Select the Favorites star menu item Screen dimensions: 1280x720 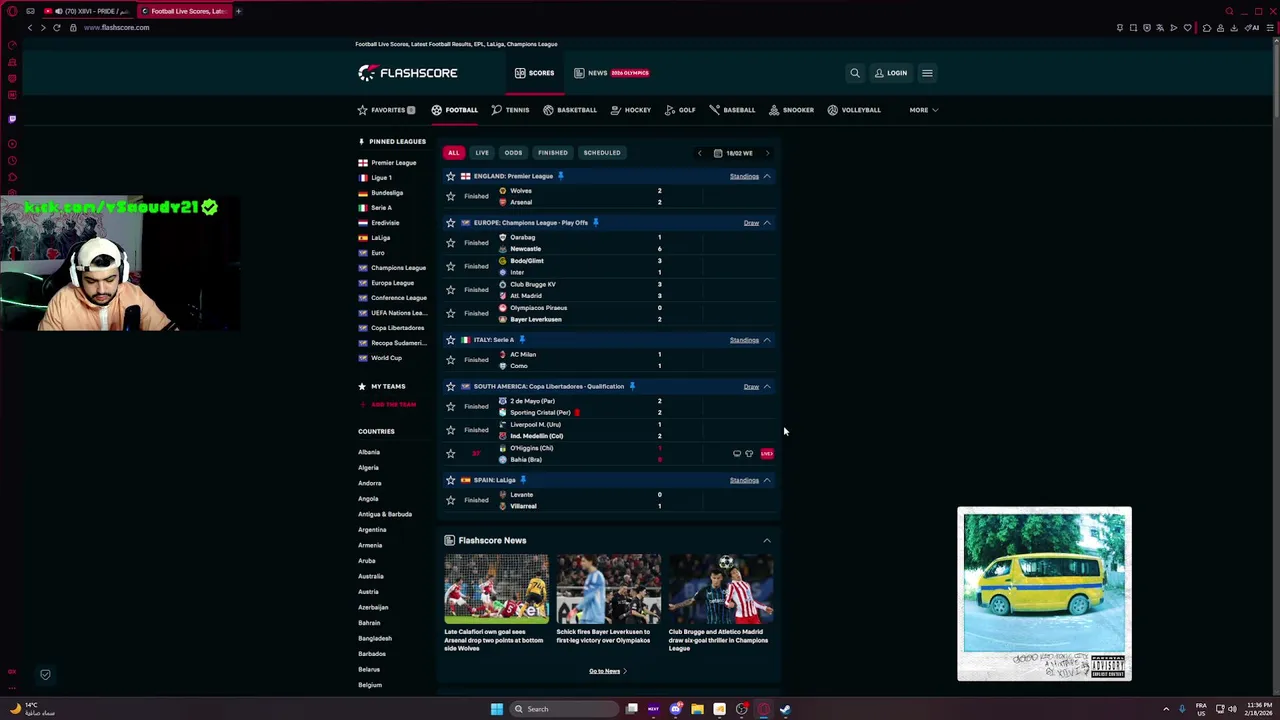(x=386, y=110)
